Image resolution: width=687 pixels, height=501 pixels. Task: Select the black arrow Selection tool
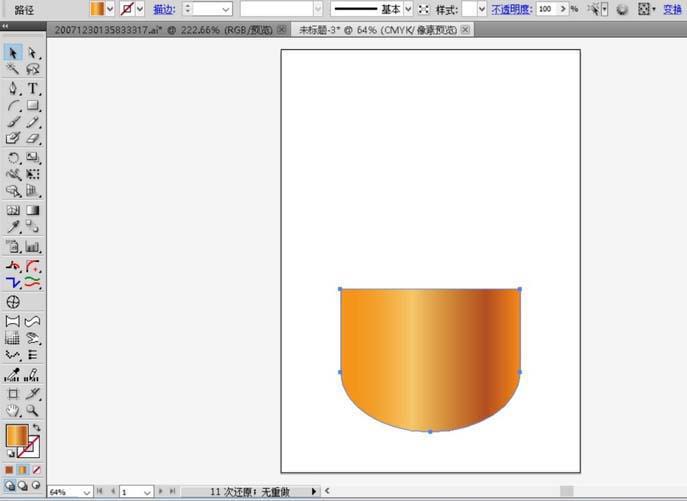[x=14, y=52]
